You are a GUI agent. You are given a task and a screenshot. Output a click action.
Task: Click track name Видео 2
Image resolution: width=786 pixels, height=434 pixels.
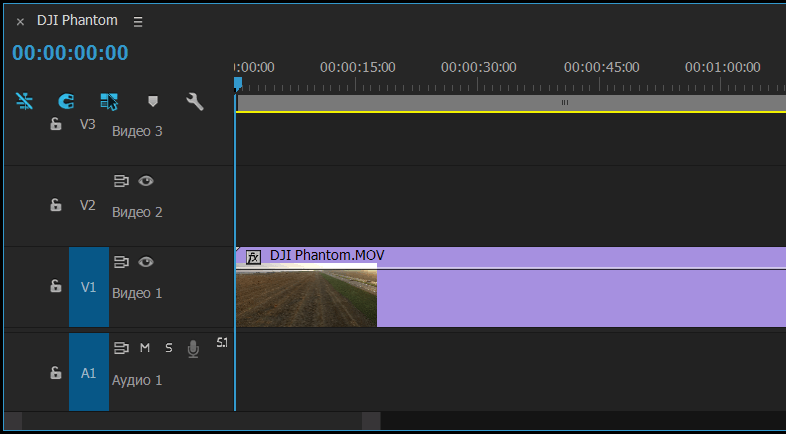click(x=137, y=212)
